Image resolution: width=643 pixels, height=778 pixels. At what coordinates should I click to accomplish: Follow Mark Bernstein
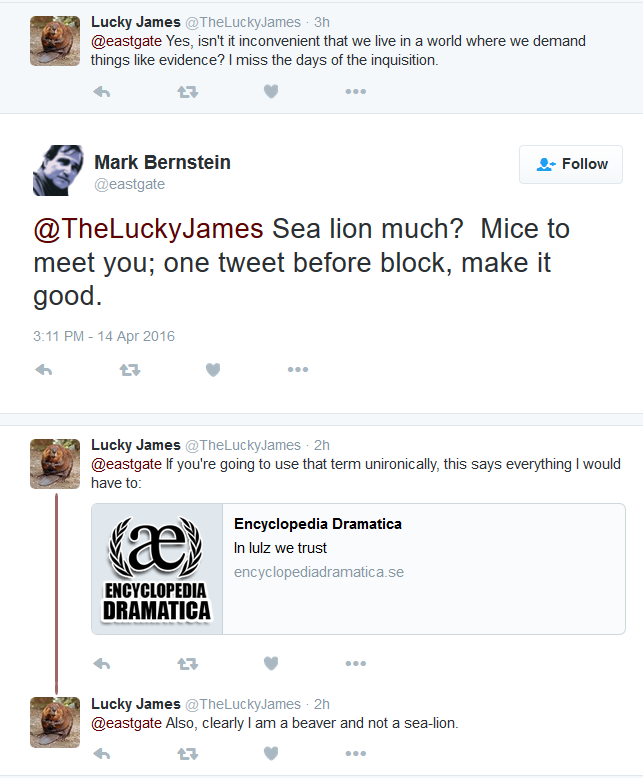pyautogui.click(x=571, y=164)
